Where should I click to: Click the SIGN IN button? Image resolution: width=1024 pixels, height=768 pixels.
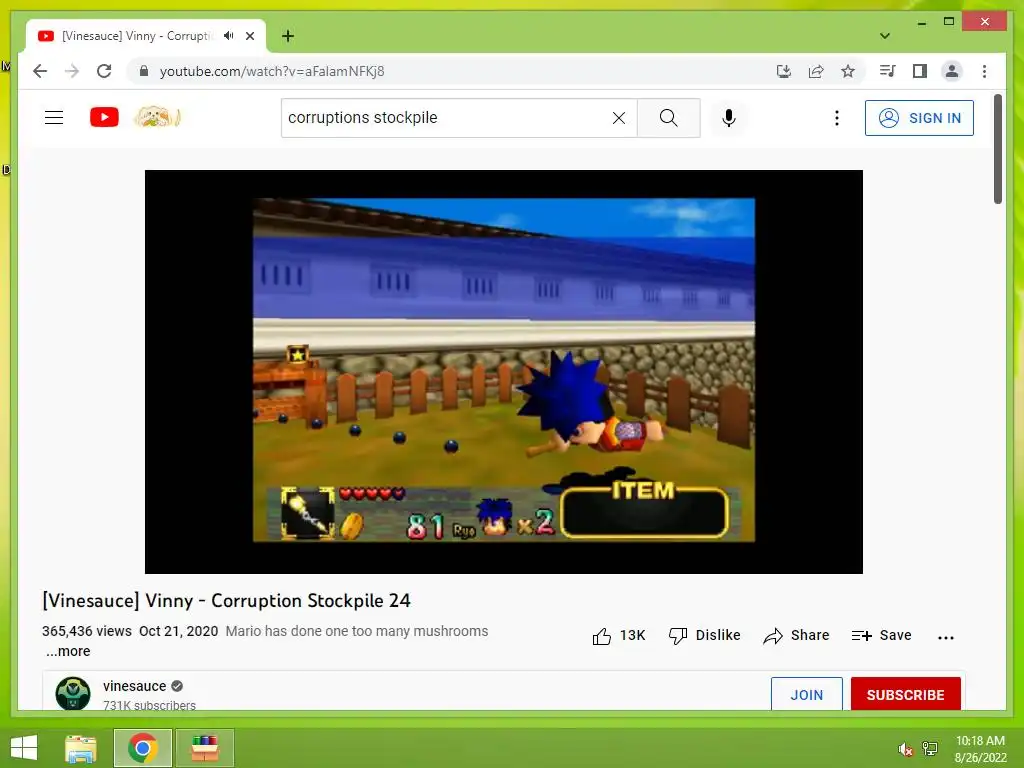click(920, 118)
